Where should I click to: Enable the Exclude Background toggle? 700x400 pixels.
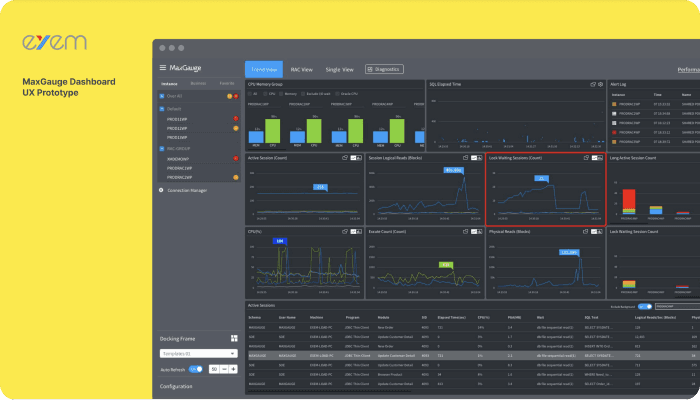[x=644, y=305]
